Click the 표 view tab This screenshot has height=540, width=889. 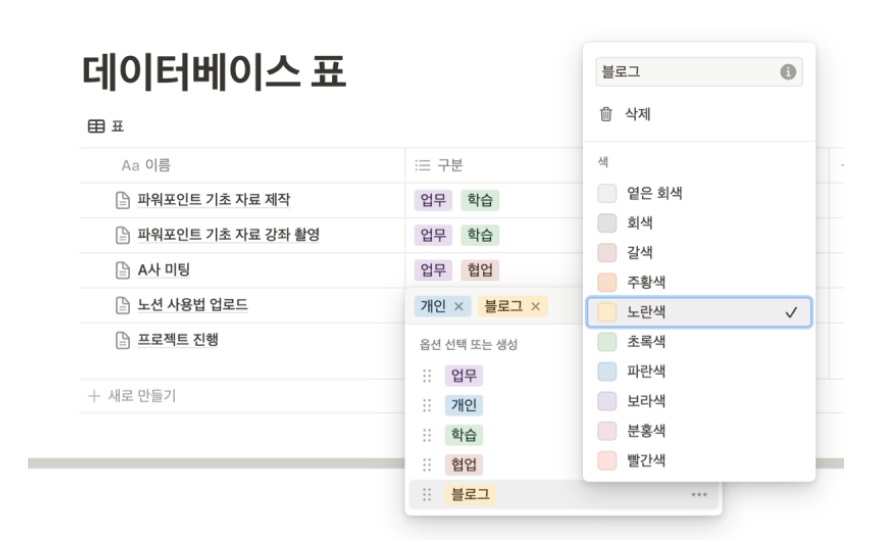pos(106,126)
